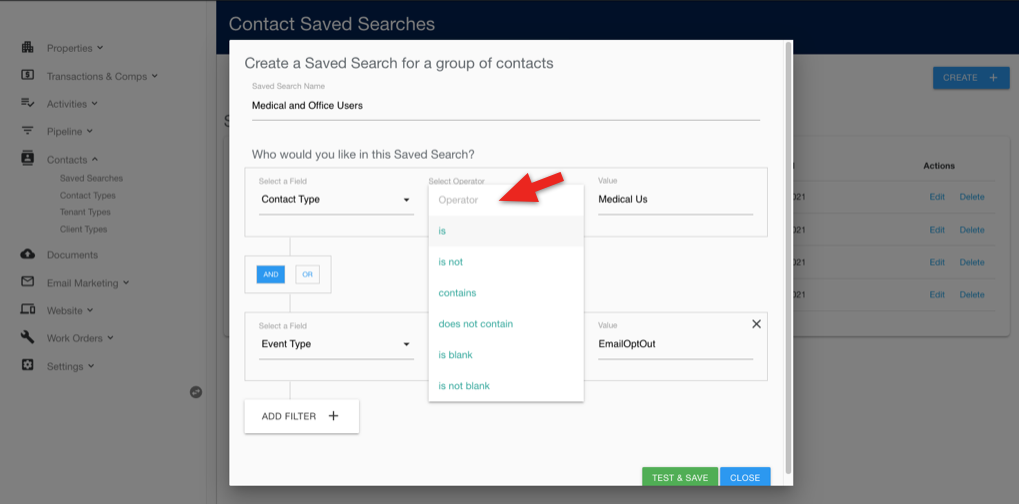Click the Add Filter button
1019x504 pixels.
point(302,416)
